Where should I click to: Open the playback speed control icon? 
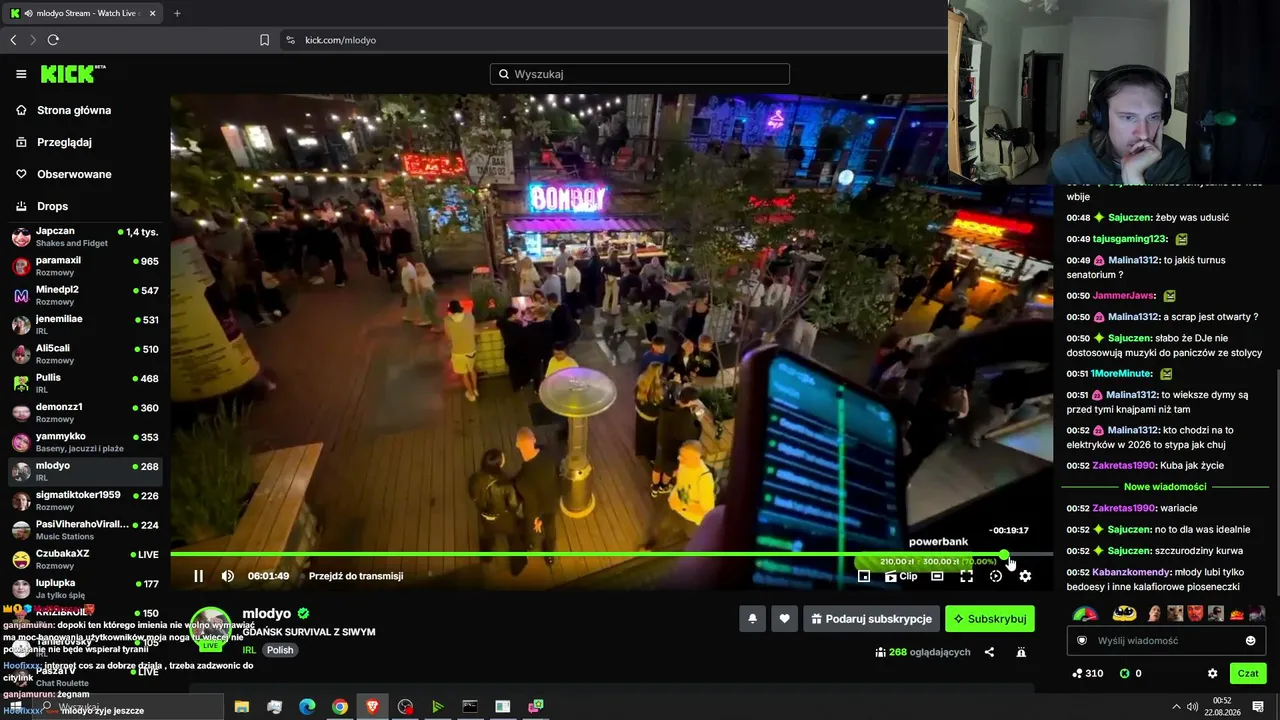996,576
